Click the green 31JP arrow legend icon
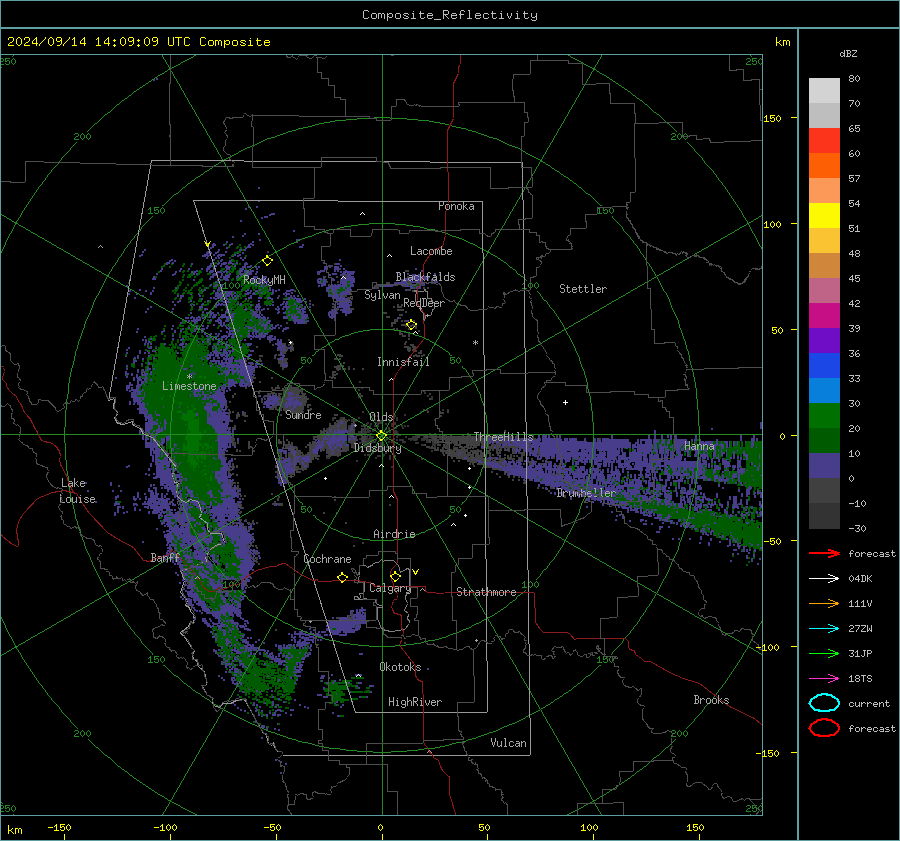900x841 pixels. click(824, 653)
